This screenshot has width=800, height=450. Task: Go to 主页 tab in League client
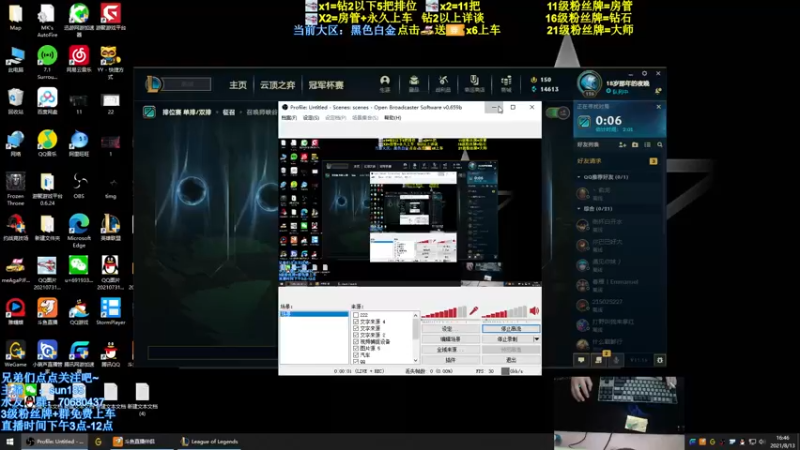238,85
